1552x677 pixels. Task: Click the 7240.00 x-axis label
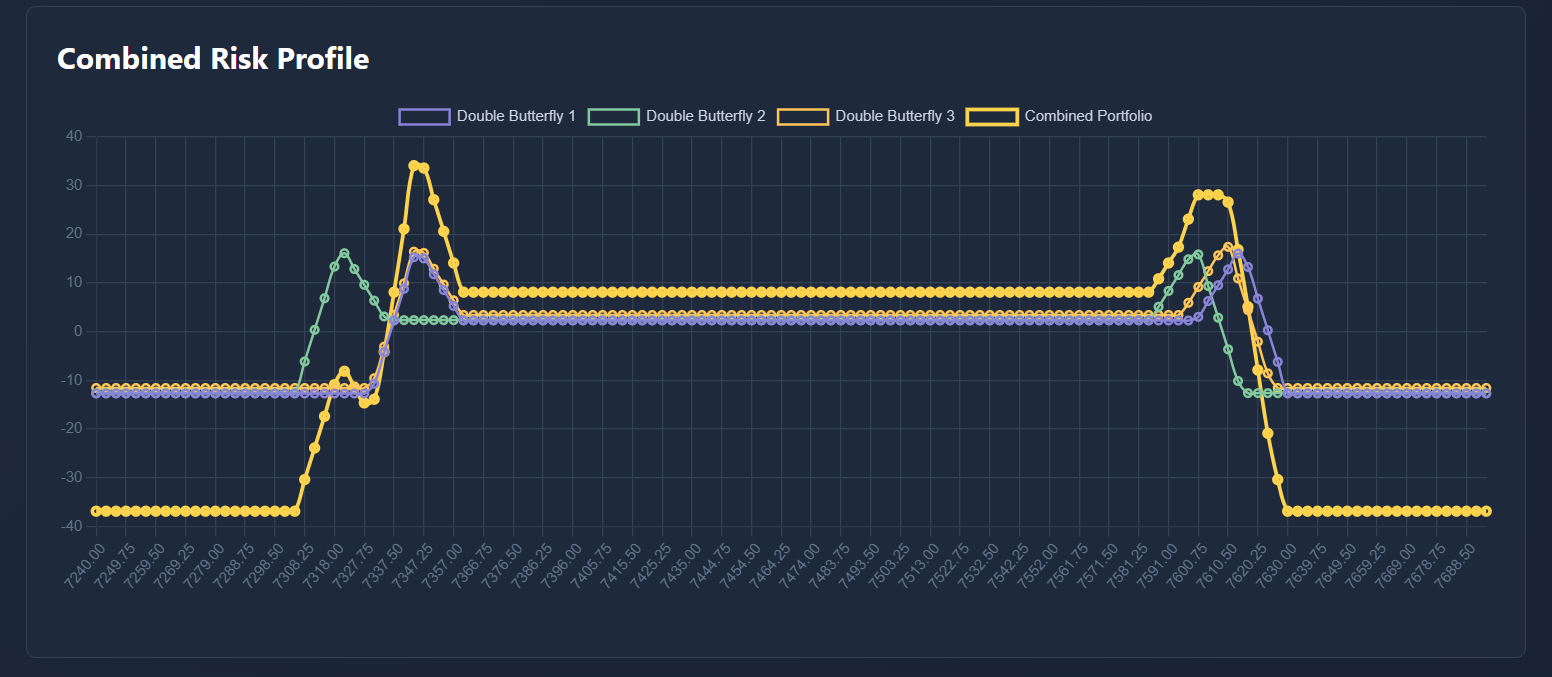pyautogui.click(x=83, y=557)
